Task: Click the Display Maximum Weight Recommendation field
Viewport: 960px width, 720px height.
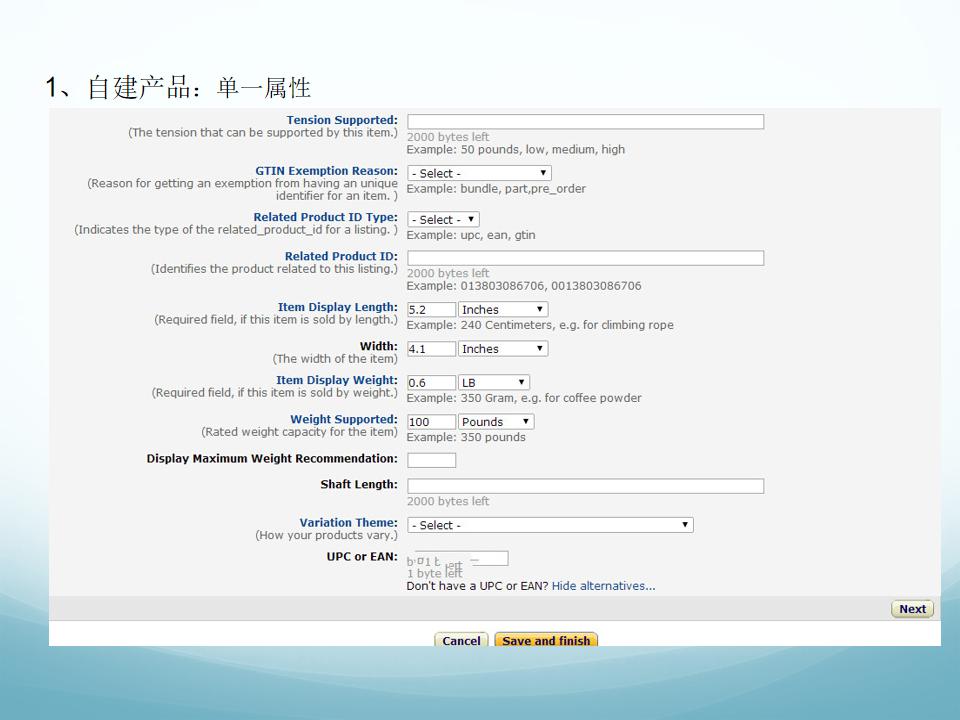Action: tap(432, 460)
